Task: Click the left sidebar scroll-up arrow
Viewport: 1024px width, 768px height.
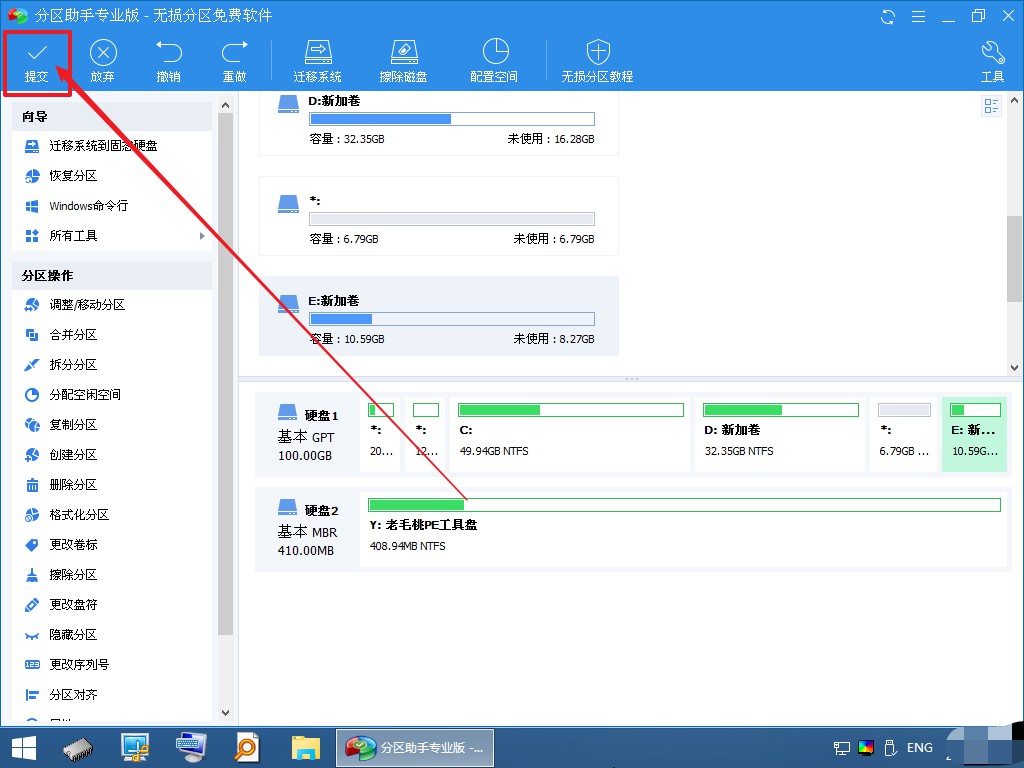Action: coord(225,105)
